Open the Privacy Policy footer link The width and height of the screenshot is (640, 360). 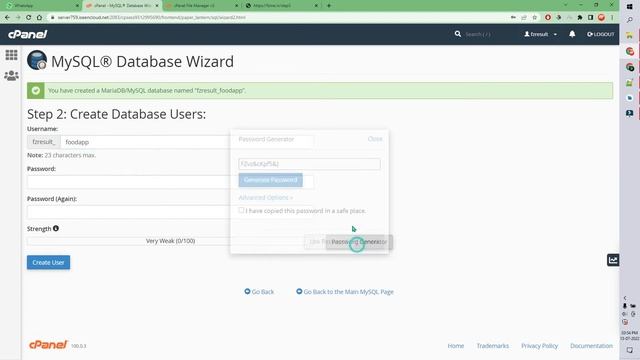pos(539,346)
